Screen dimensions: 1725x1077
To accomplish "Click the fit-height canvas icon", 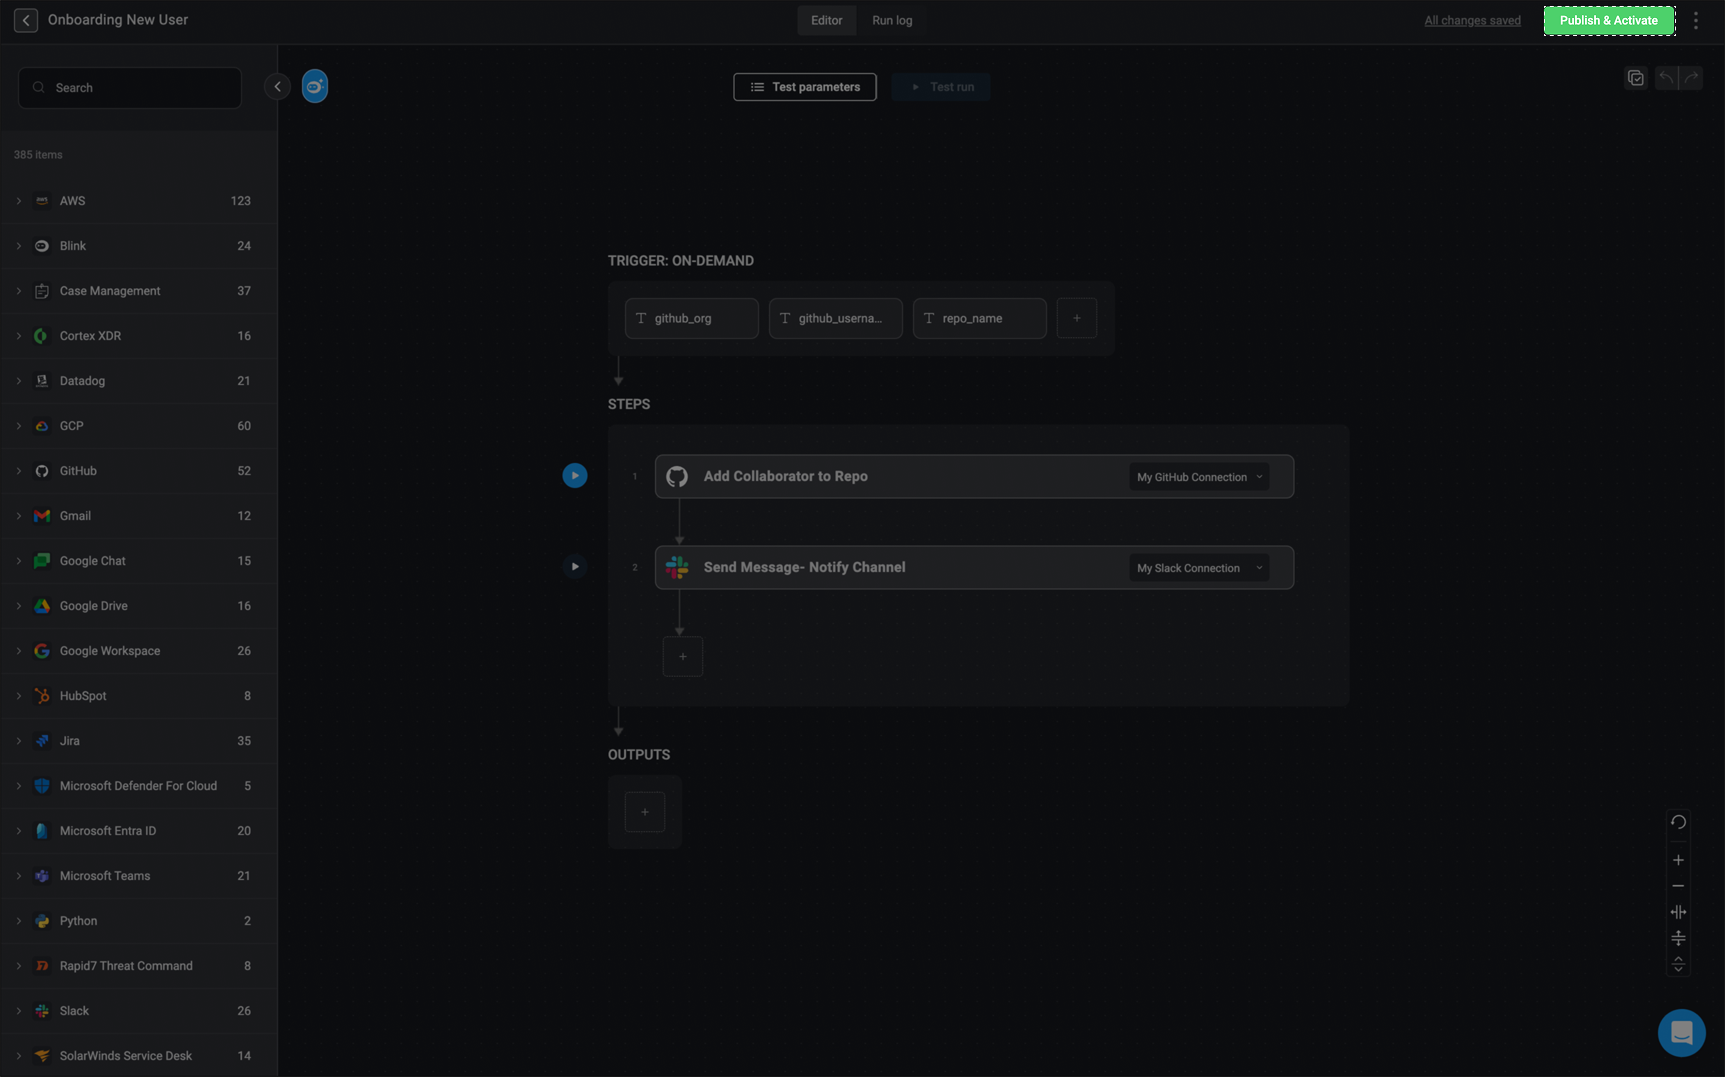I will tap(1678, 938).
